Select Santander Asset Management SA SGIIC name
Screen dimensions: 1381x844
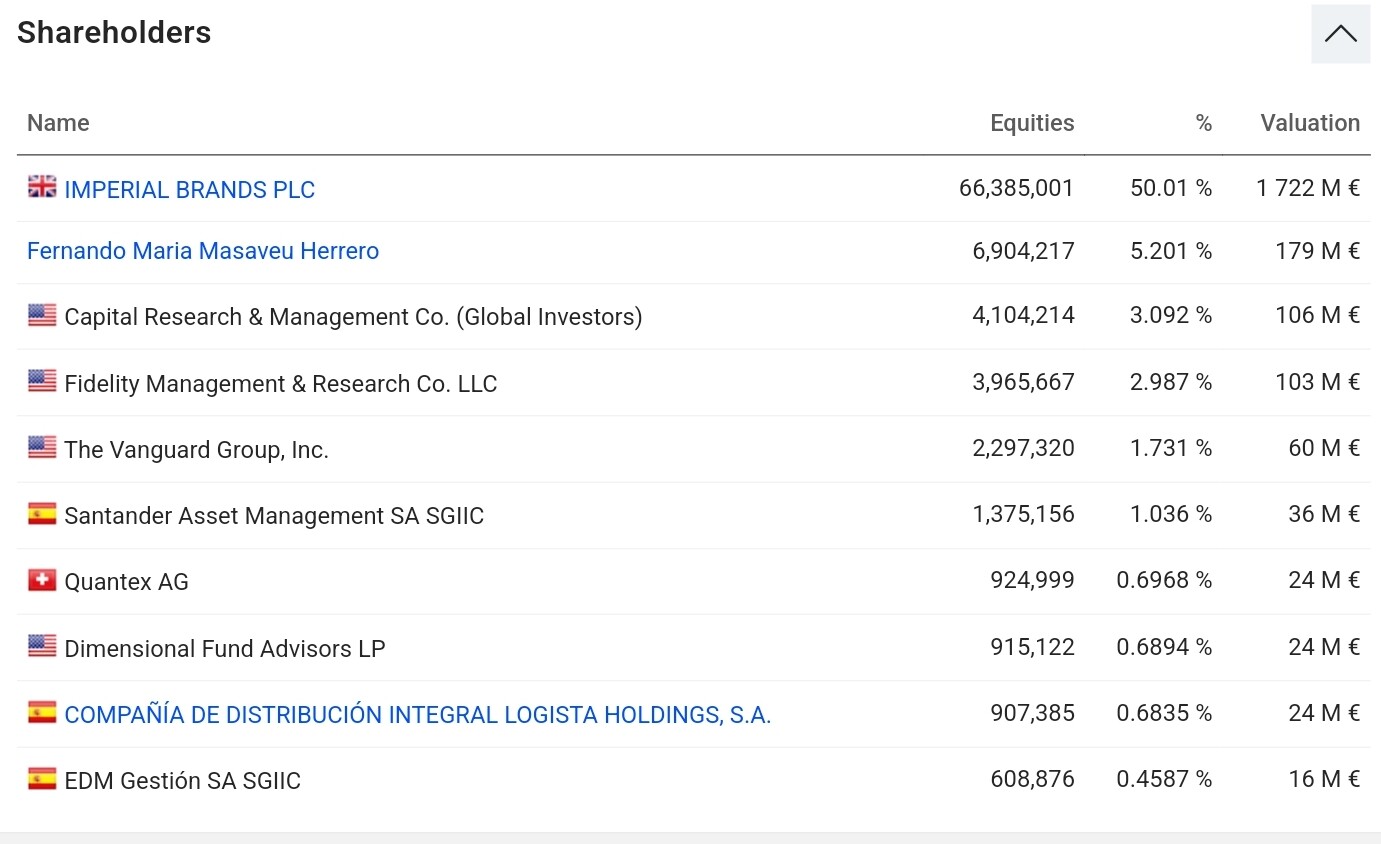(274, 516)
